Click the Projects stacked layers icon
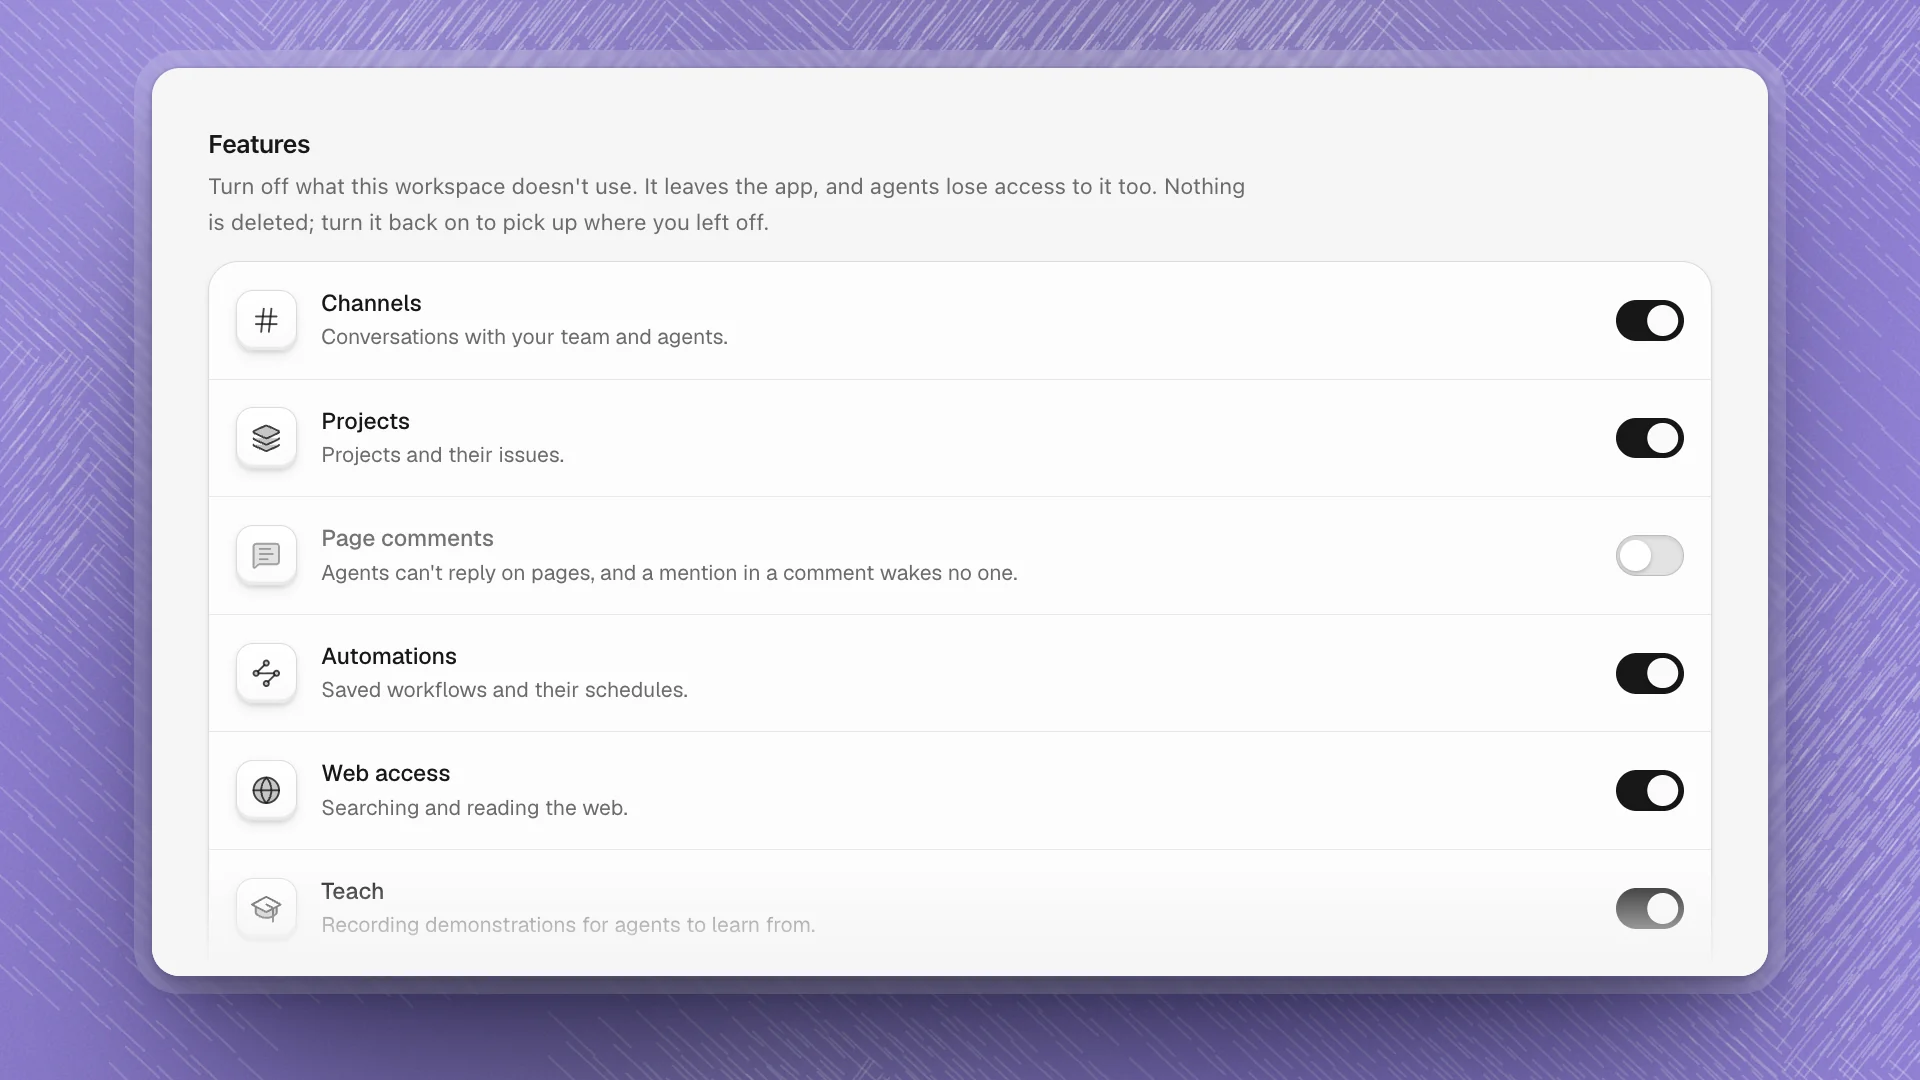 pos(266,438)
